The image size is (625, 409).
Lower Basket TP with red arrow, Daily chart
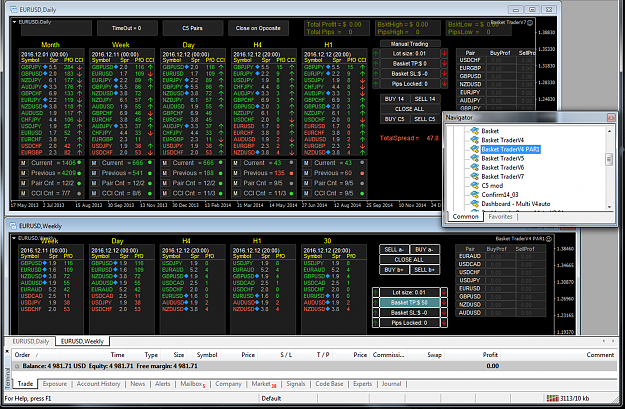444,63
